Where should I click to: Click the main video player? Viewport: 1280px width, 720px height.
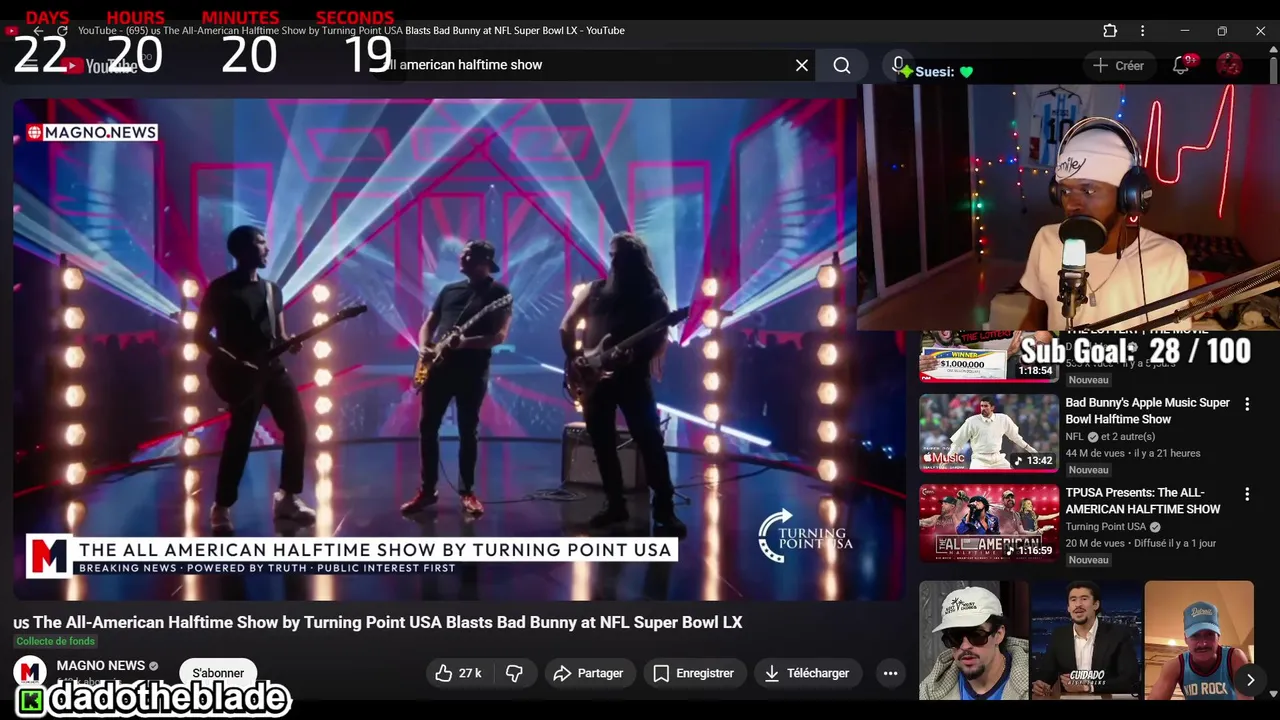459,349
